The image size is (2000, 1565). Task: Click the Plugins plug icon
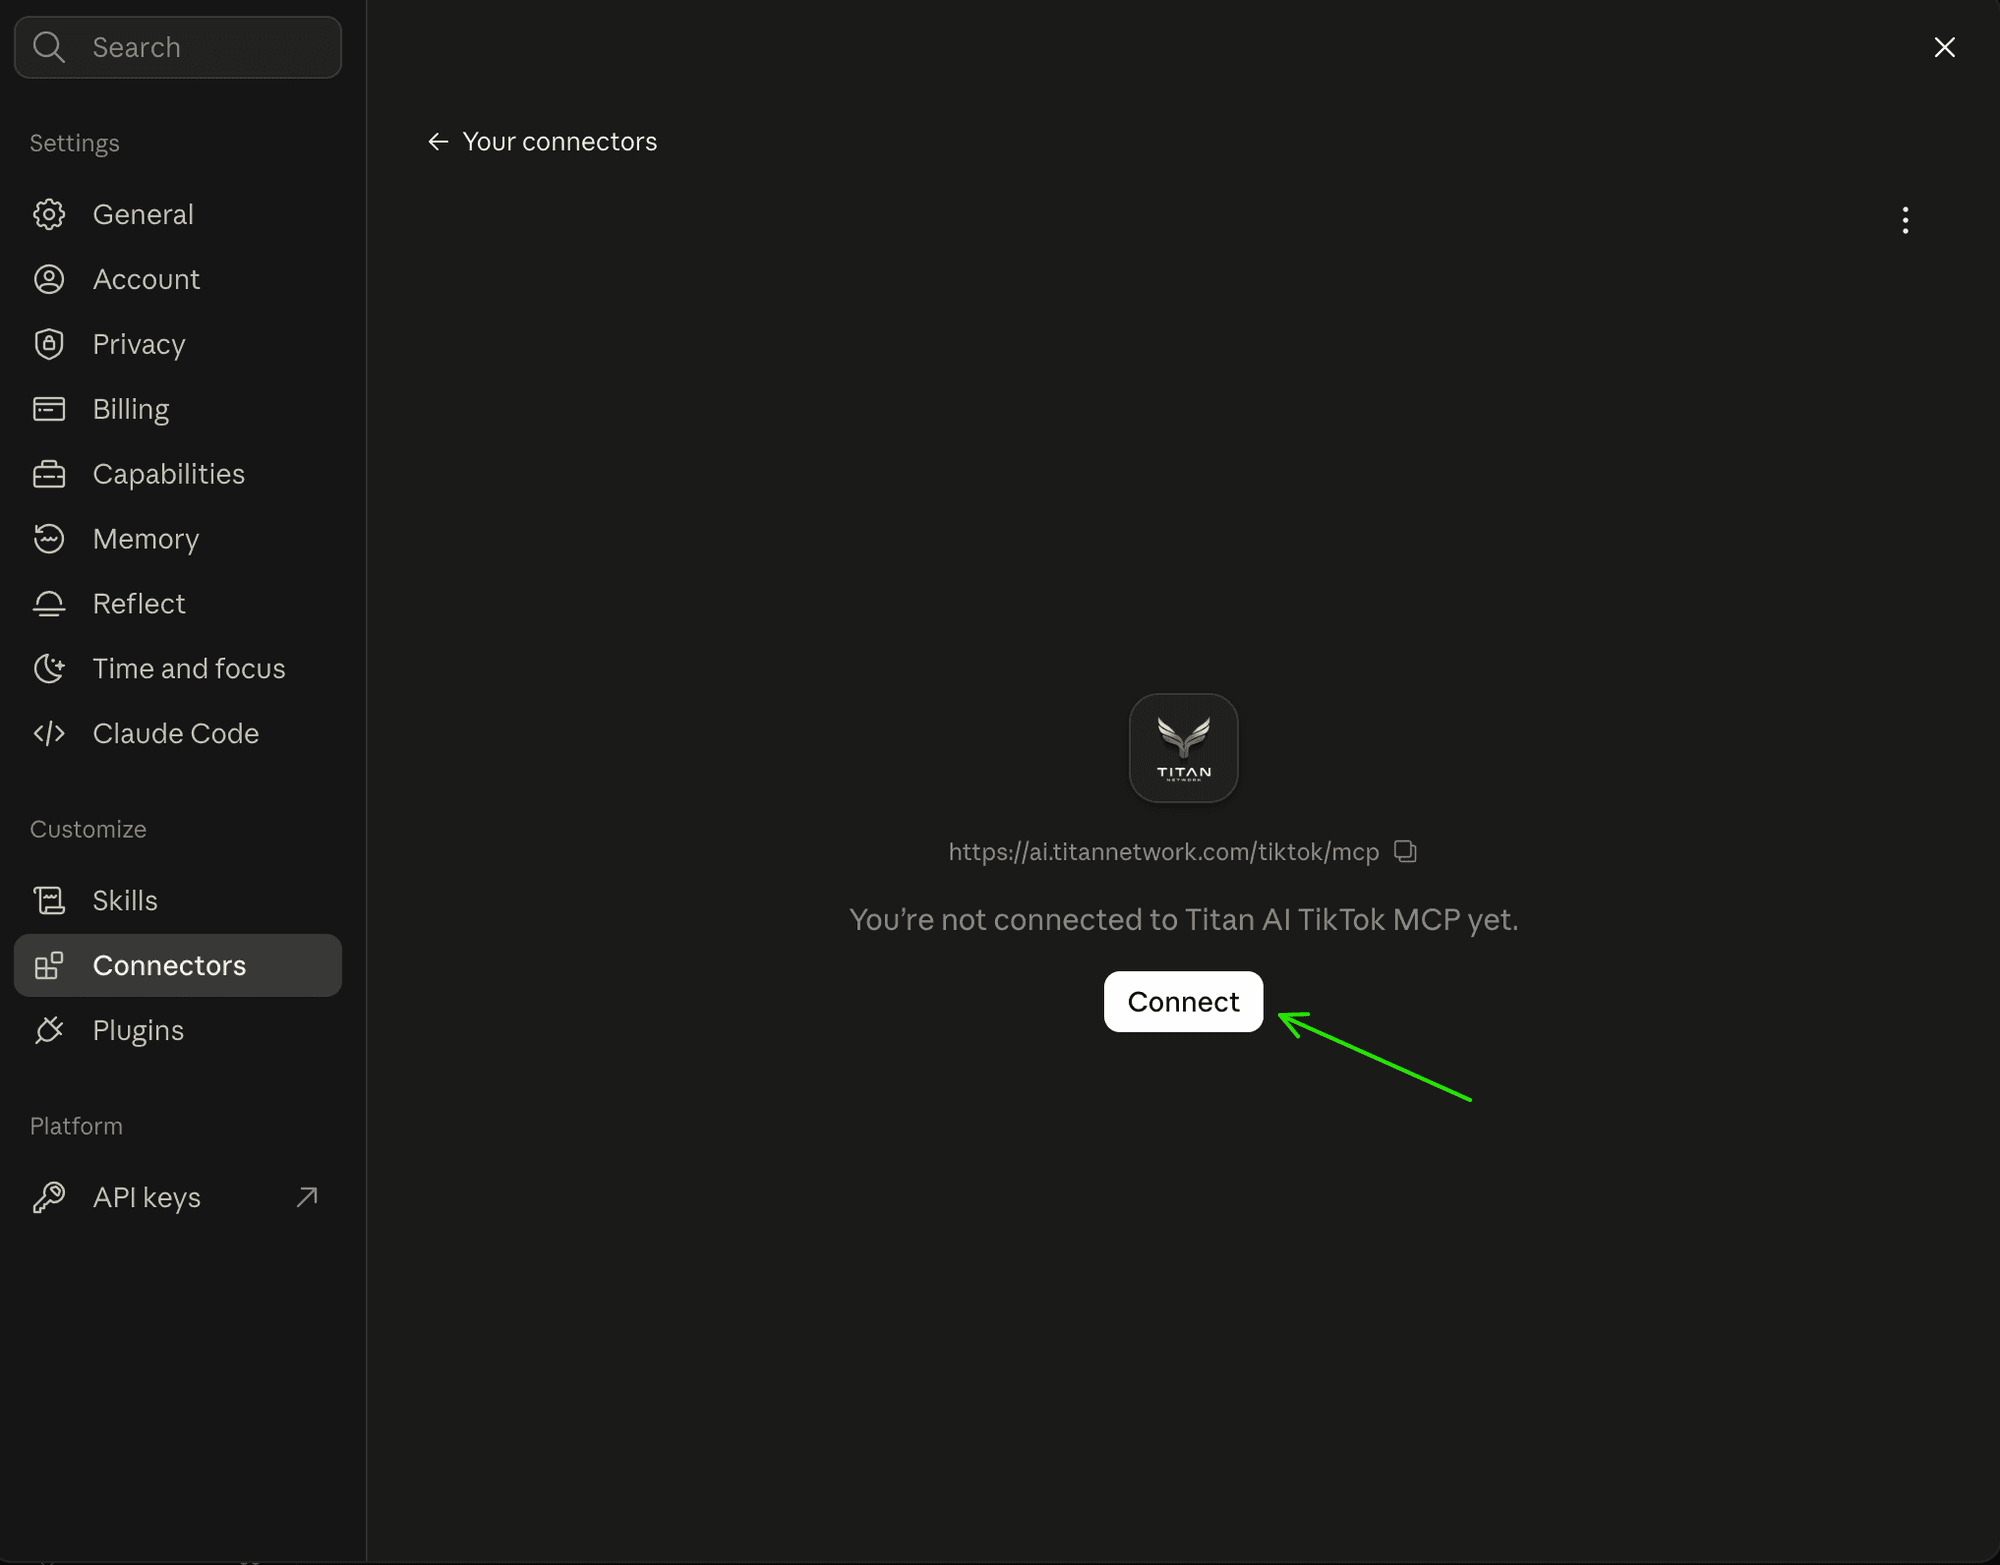coord(49,1030)
